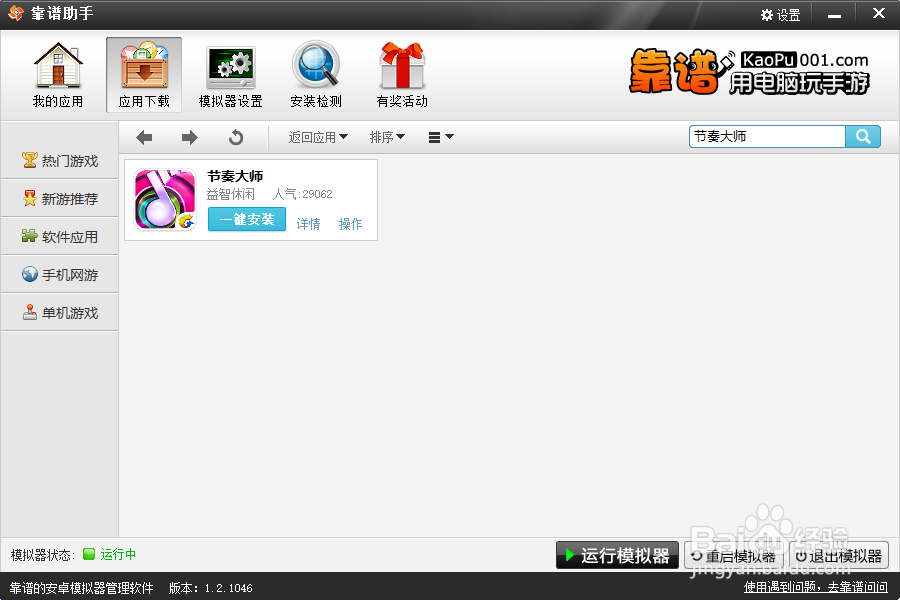Minimize the 靠谱助手 window

pos(834,15)
